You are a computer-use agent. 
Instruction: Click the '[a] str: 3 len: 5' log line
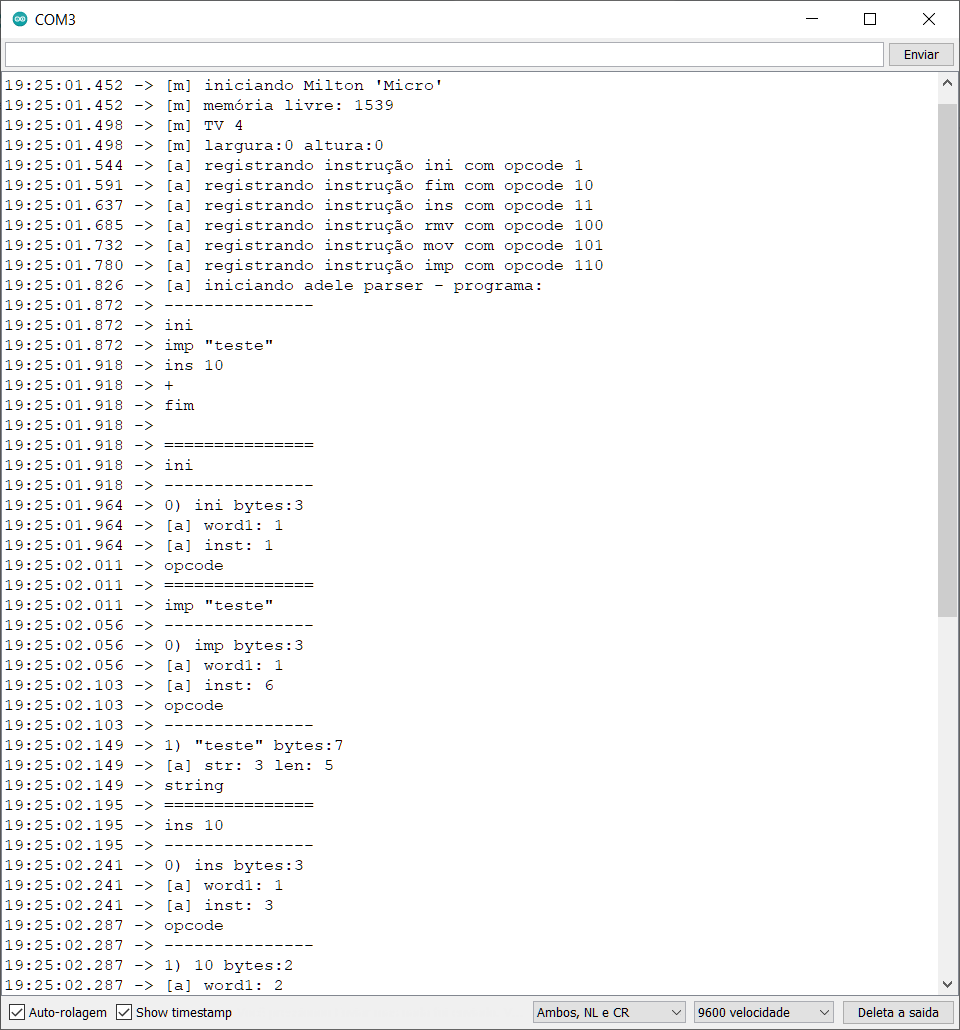pyautogui.click(x=248, y=765)
